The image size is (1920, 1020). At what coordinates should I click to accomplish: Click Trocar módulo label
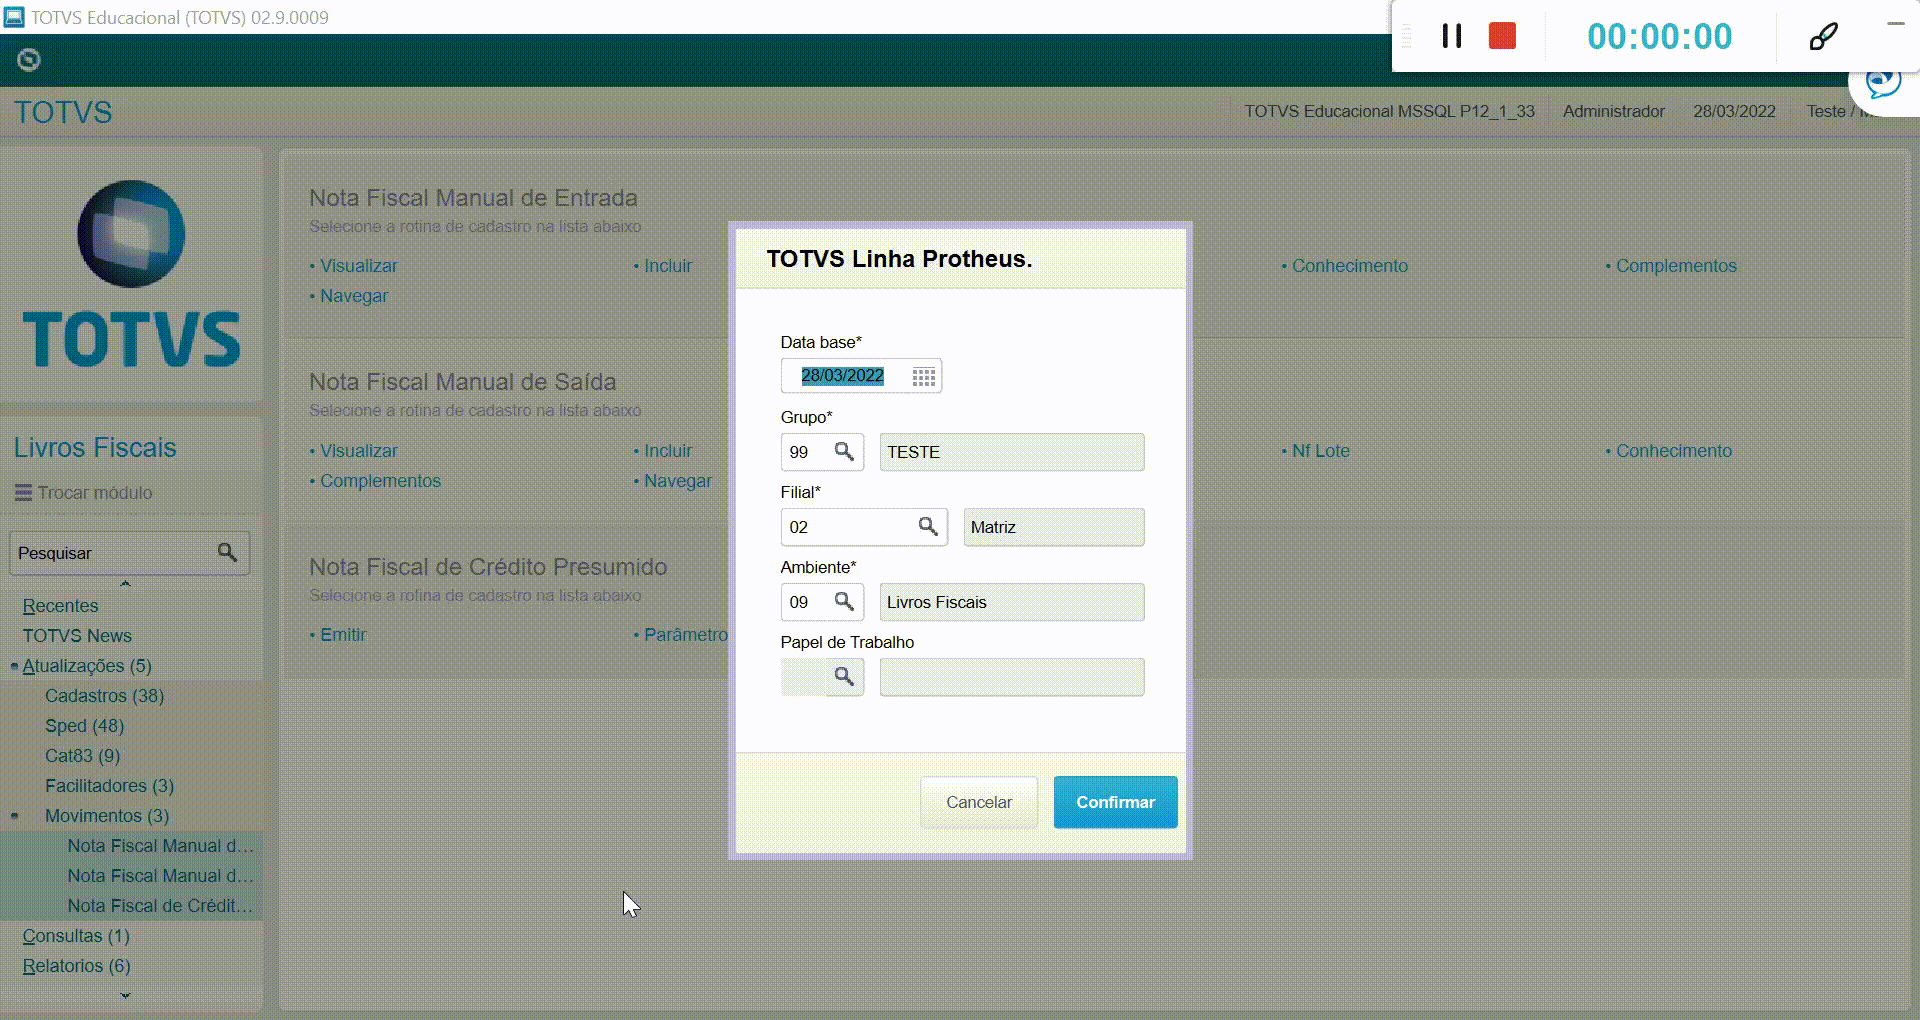pos(95,493)
